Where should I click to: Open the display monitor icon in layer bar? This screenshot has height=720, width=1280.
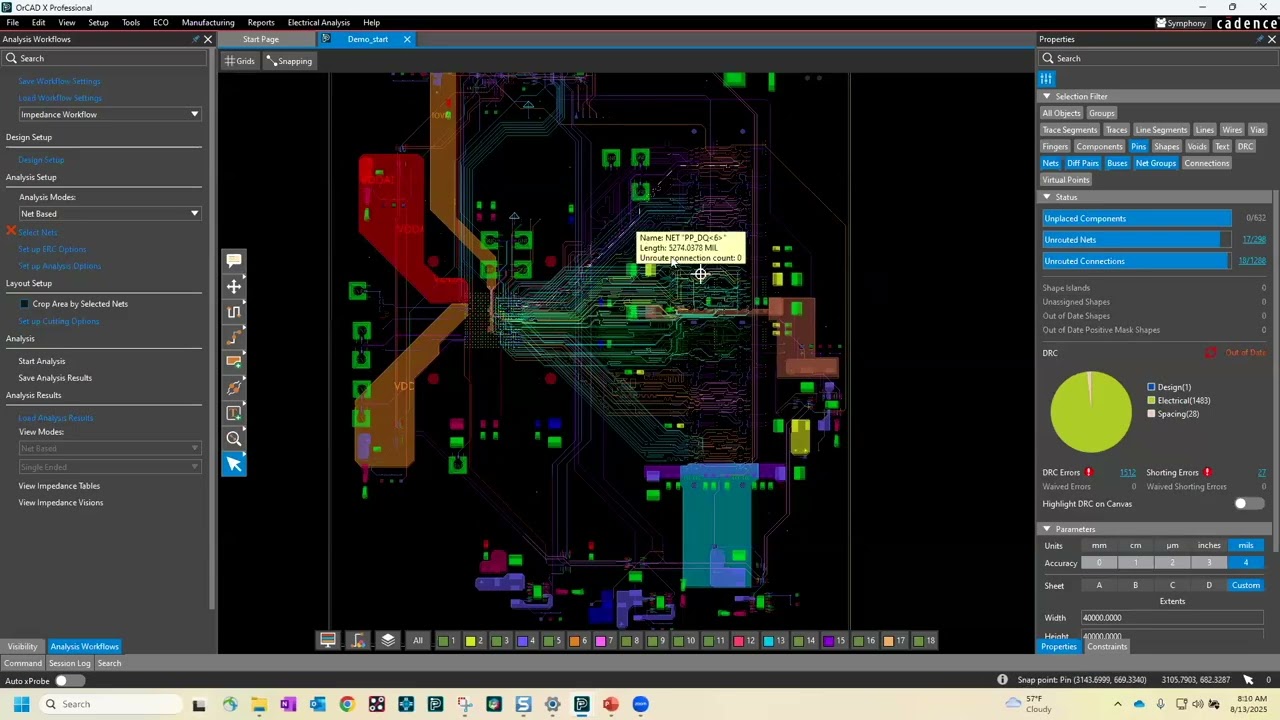coord(328,641)
